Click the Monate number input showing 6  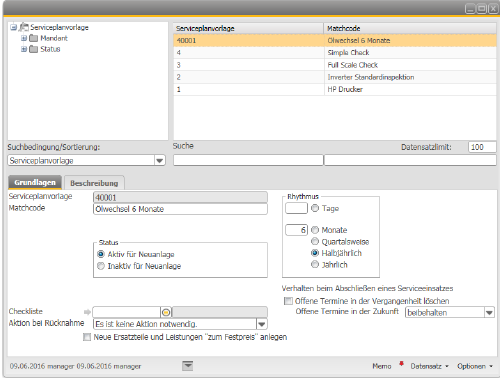[296, 230]
